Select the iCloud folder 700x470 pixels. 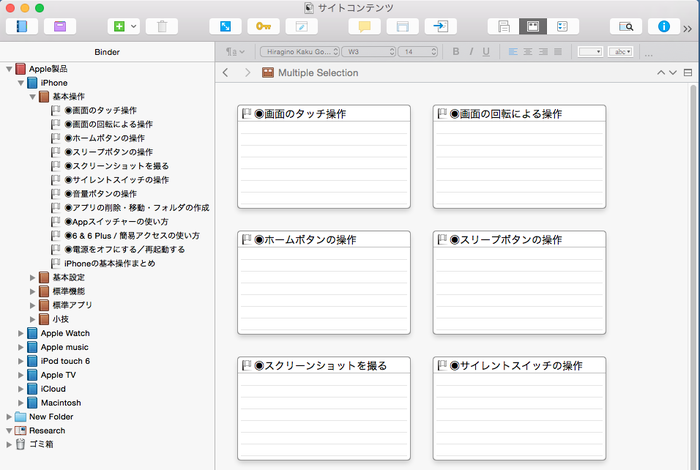(x=53, y=389)
